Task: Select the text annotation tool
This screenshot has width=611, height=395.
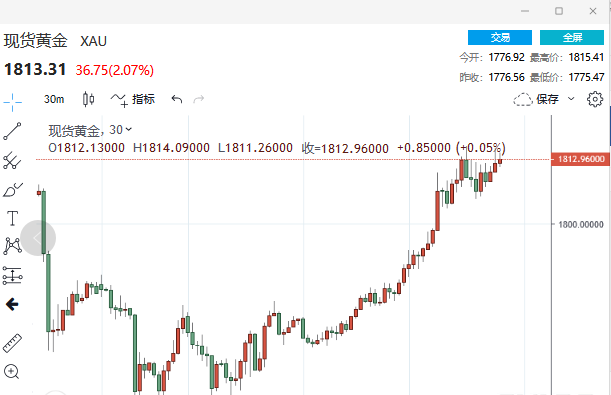Action: (x=12, y=219)
